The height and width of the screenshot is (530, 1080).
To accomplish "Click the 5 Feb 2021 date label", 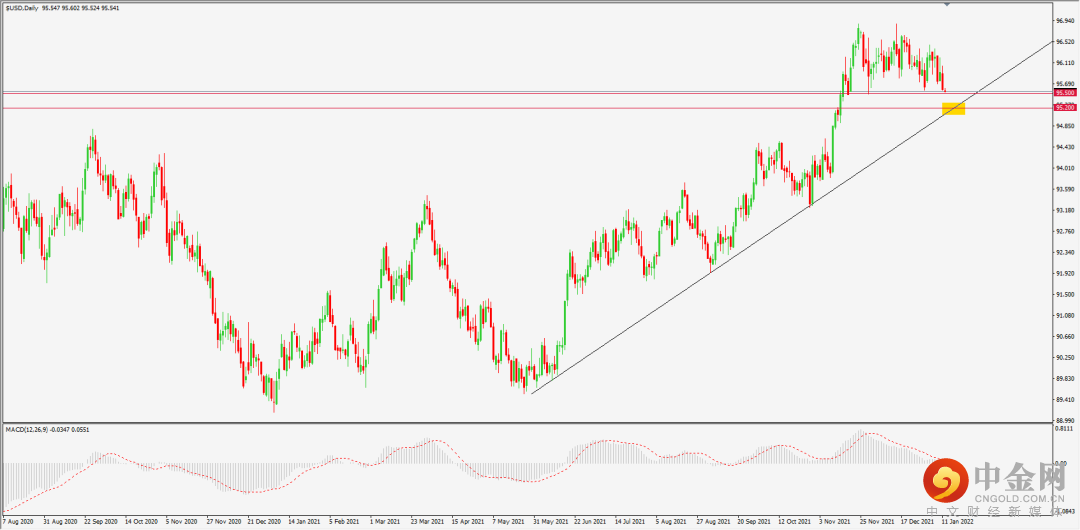I will (x=346, y=522).
